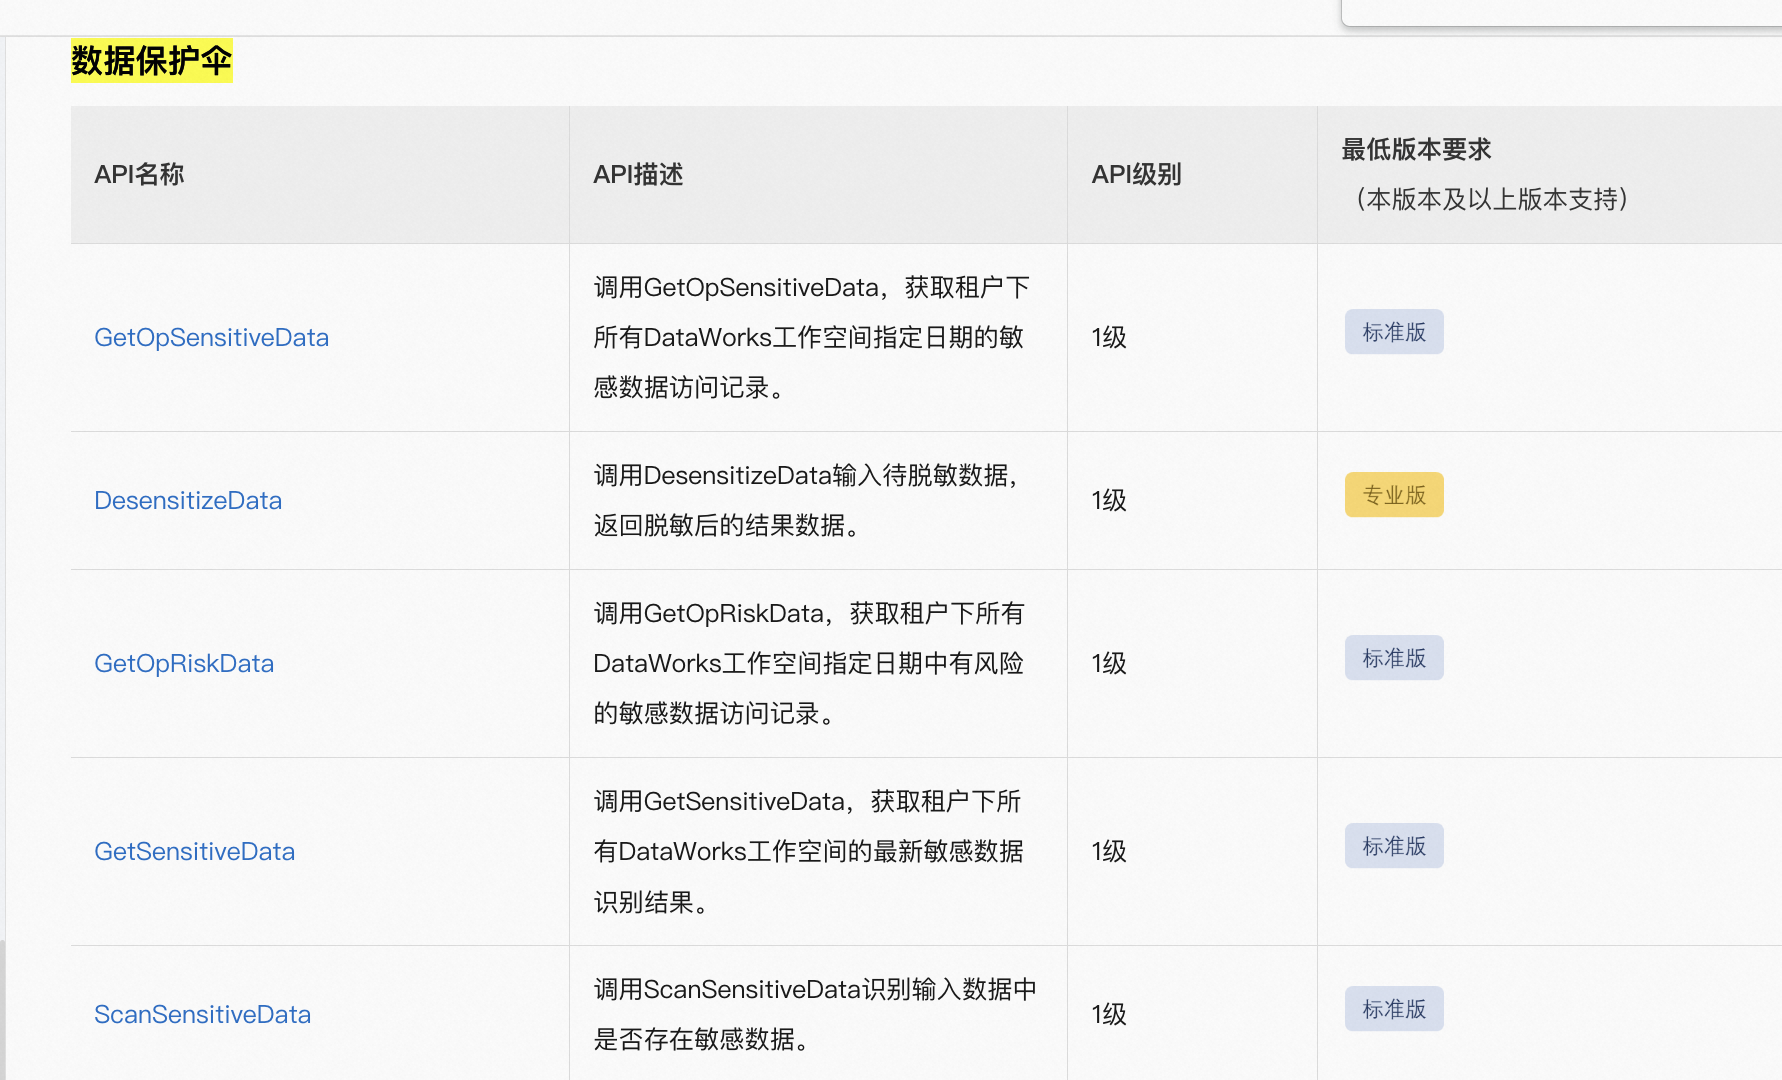The height and width of the screenshot is (1080, 1782).
Task: Open the DesensitizeData API link
Action: pos(188,501)
